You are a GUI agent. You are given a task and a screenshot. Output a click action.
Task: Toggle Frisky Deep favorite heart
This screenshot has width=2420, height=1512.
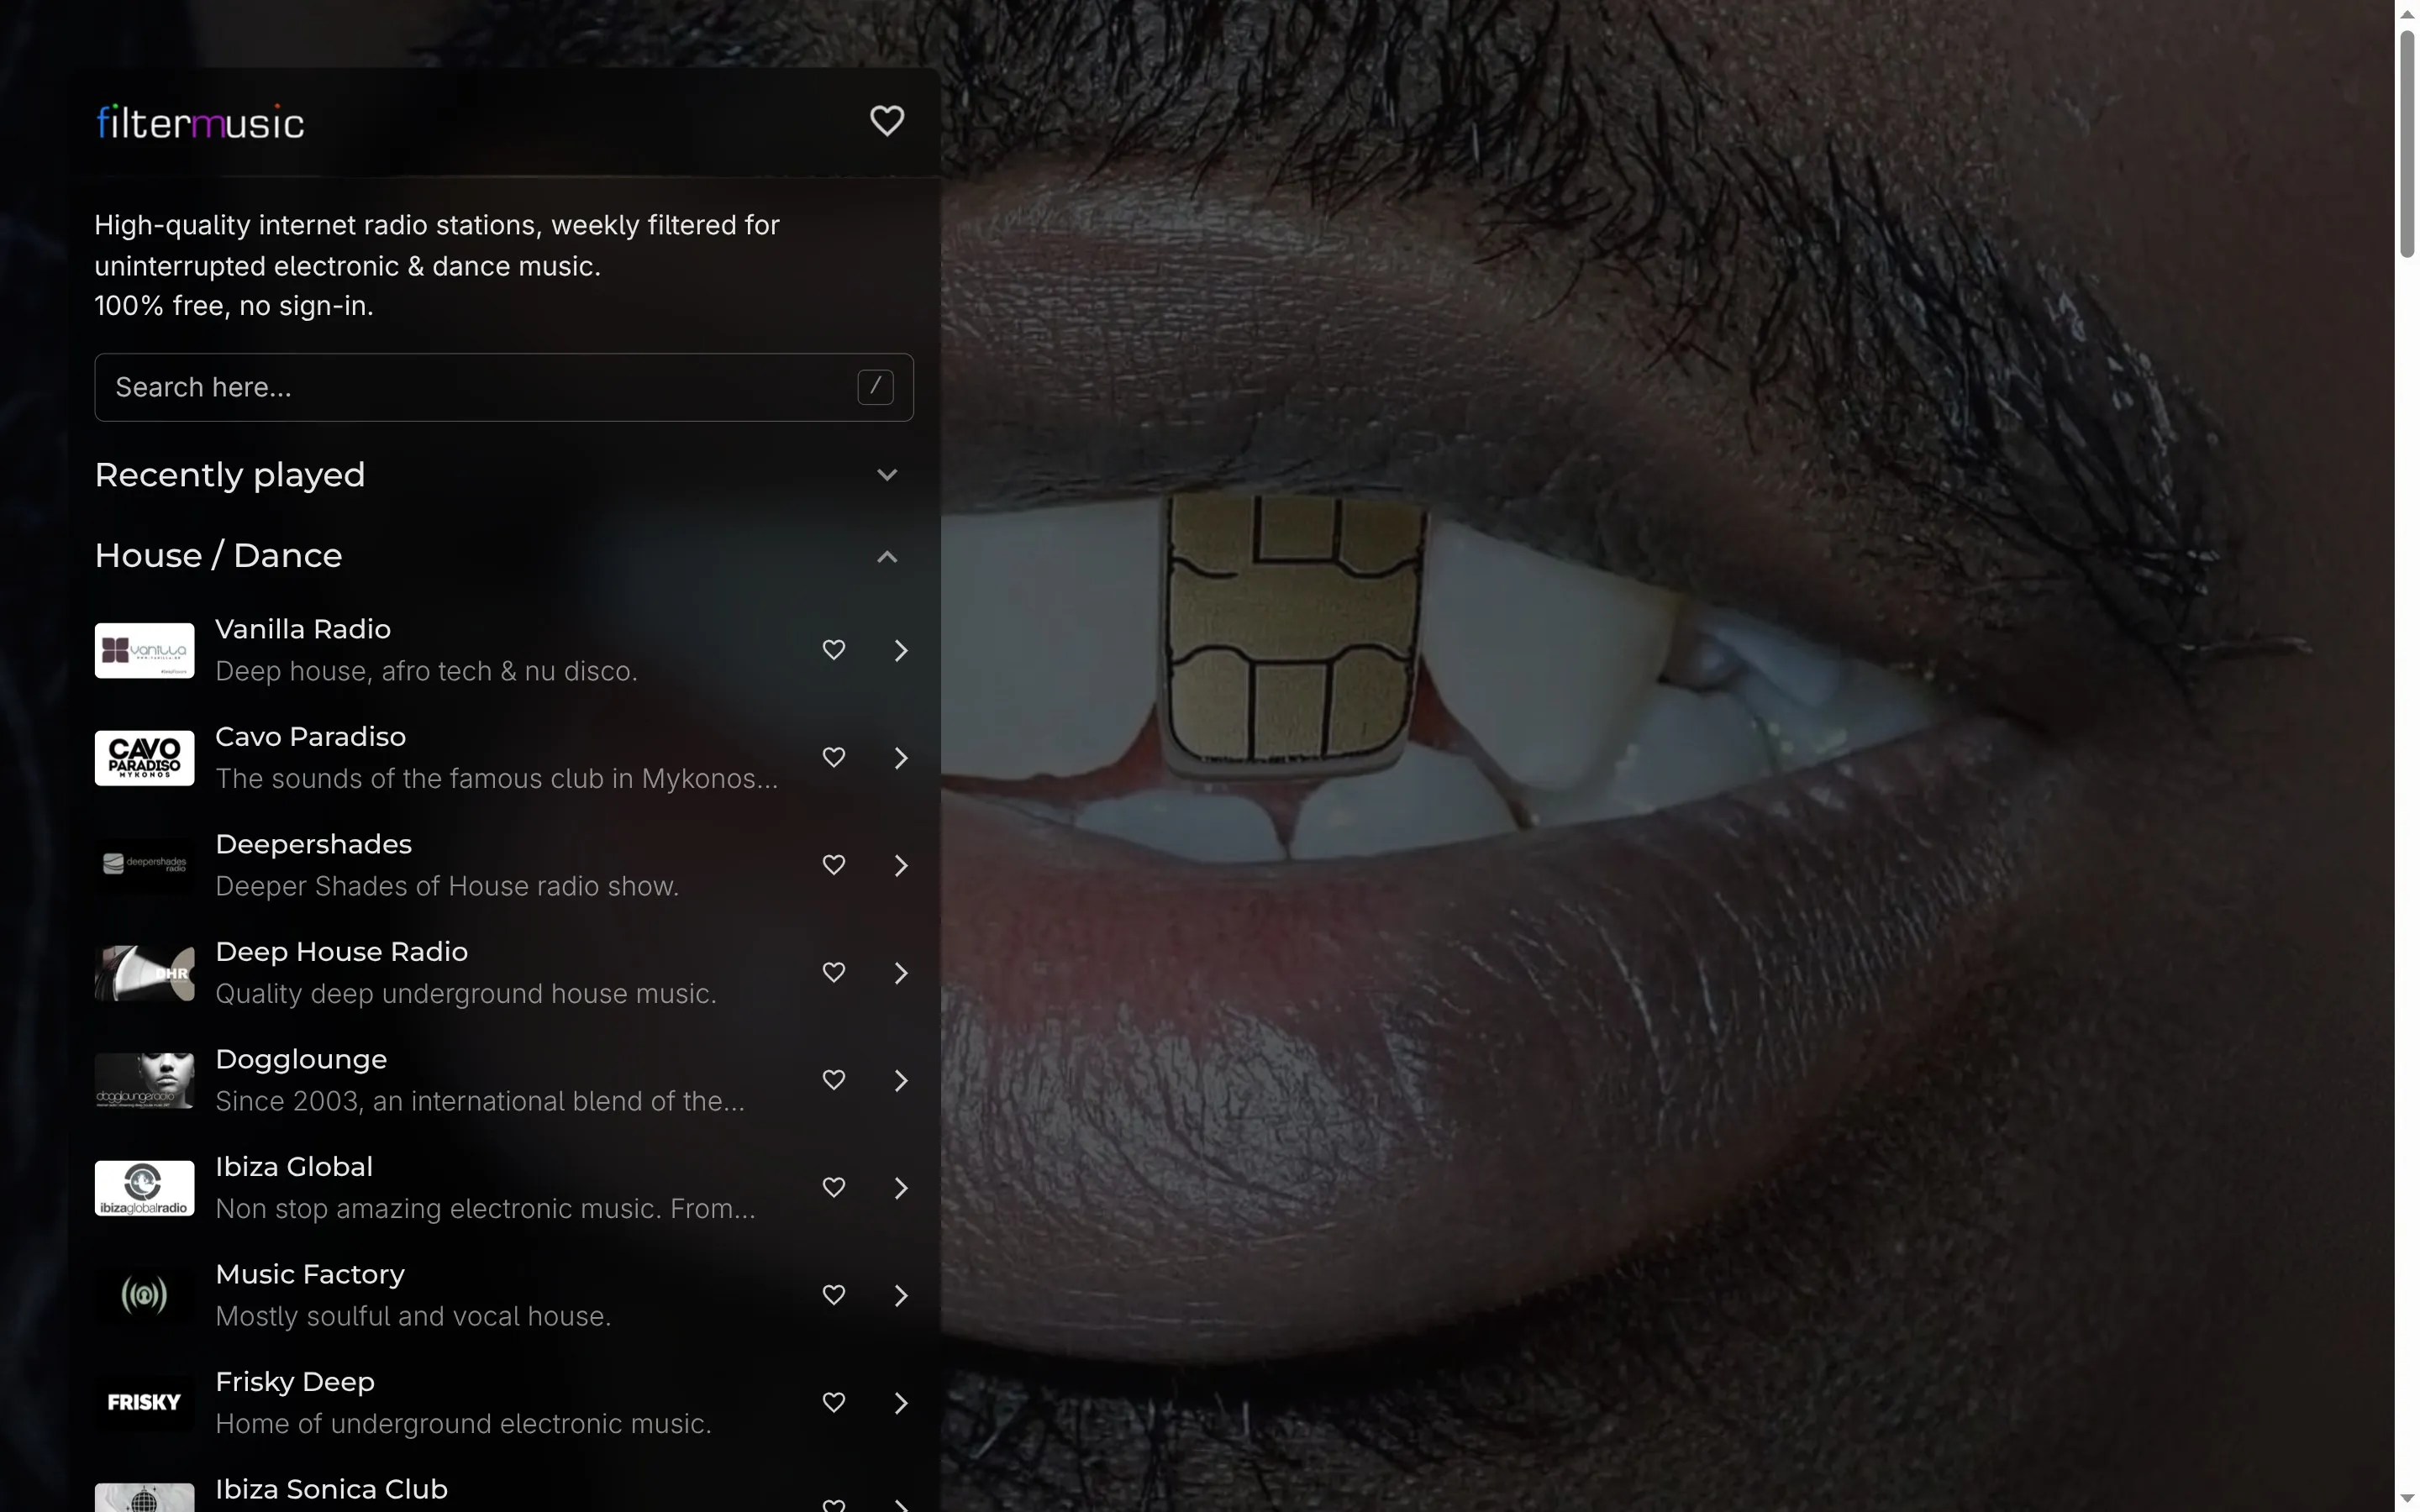coord(833,1402)
